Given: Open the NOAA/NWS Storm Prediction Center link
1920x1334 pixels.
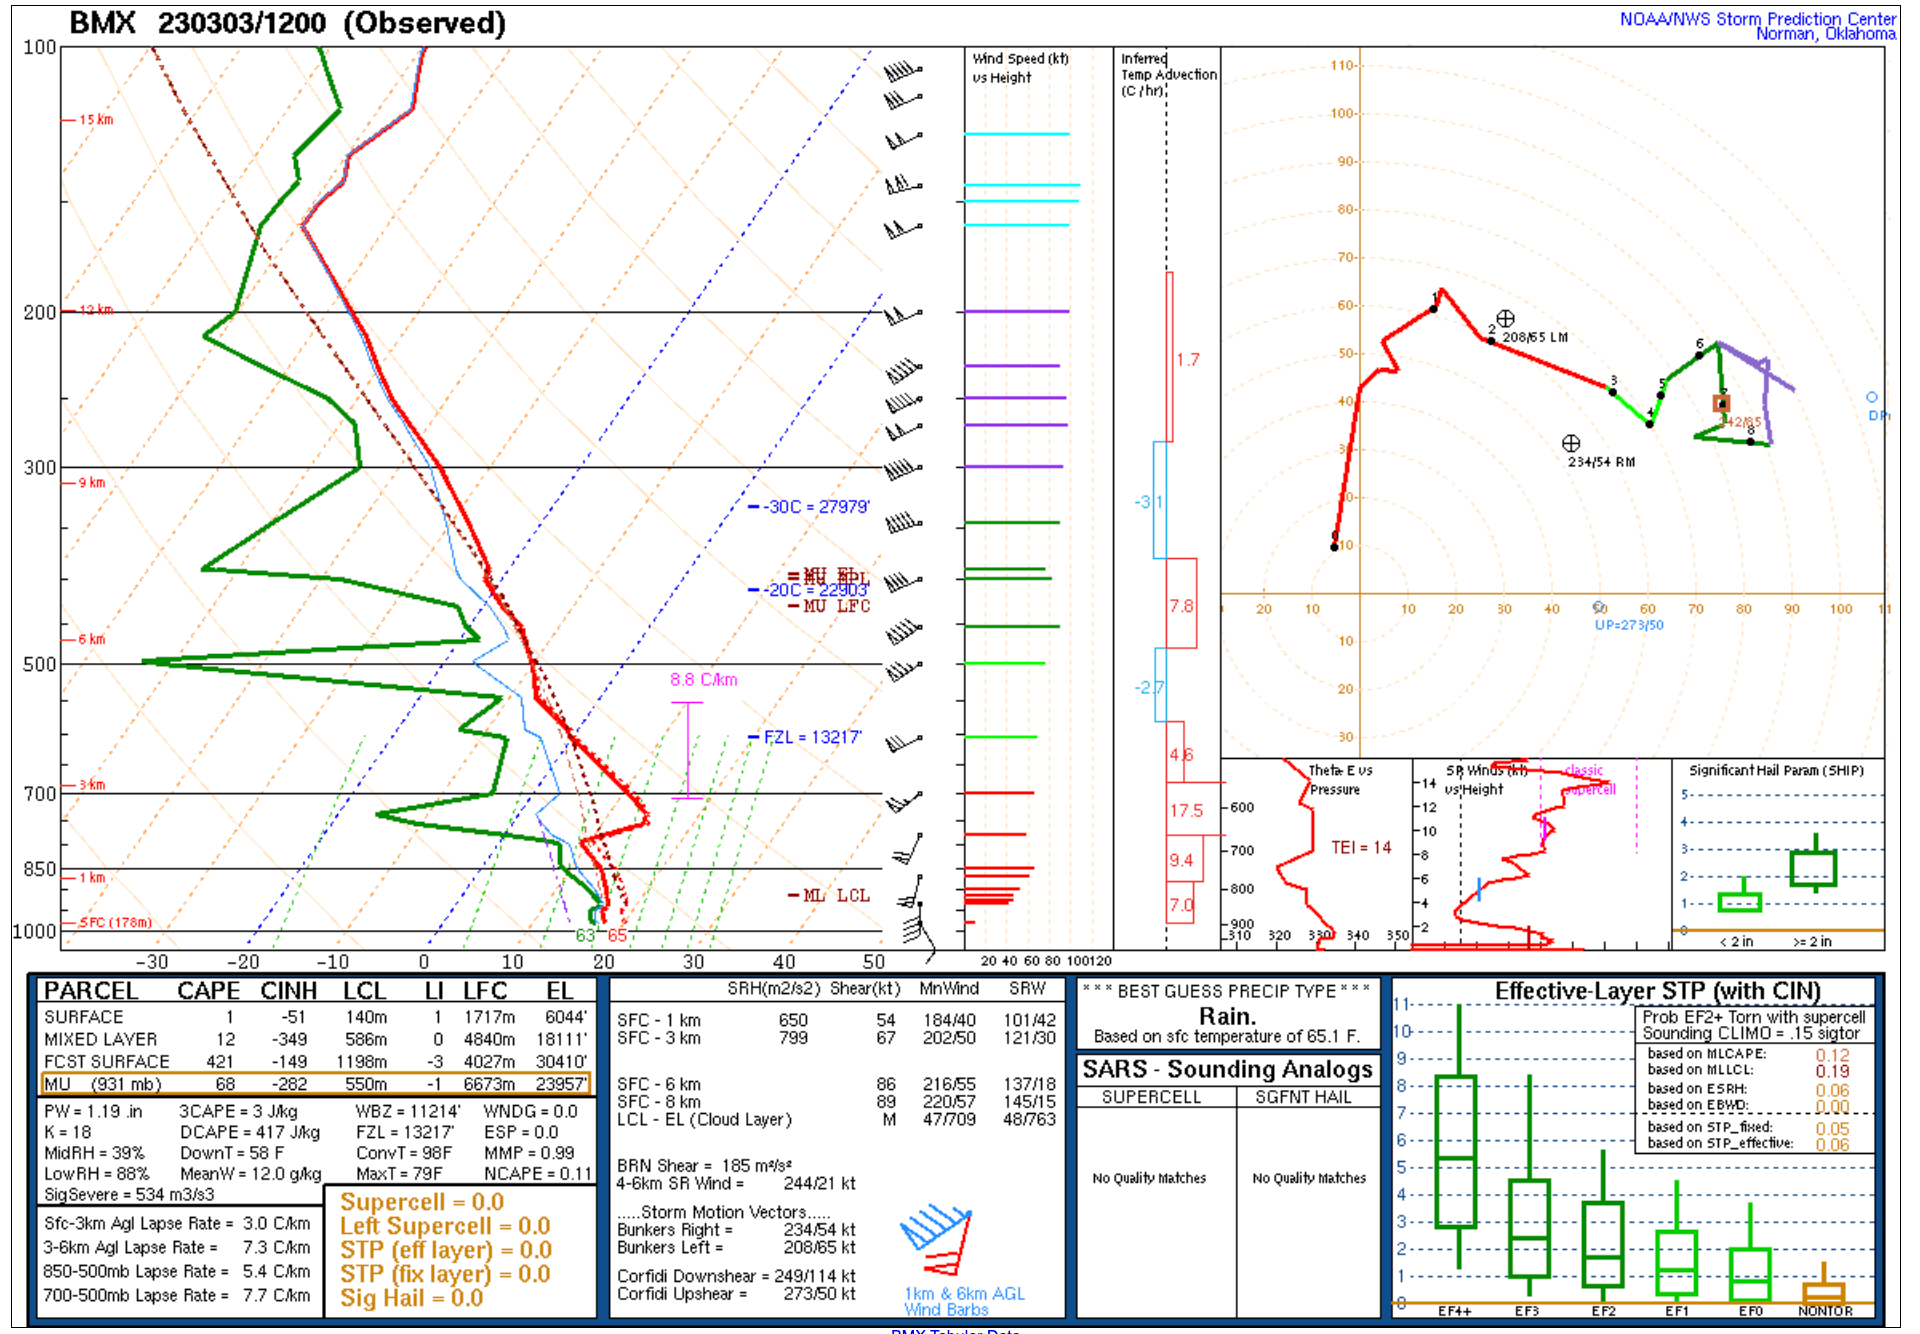Looking at the screenshot, I should [x=1757, y=18].
